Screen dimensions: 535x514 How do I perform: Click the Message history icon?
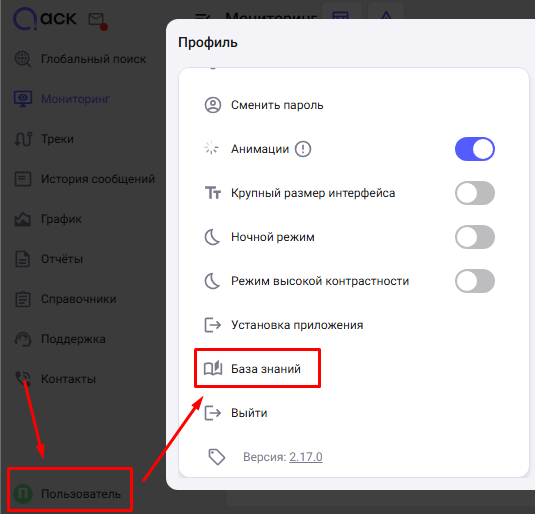23,179
